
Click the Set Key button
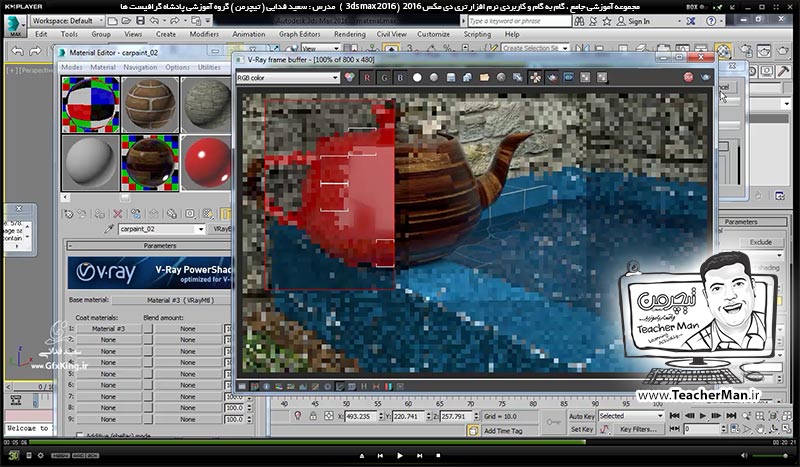(582, 429)
